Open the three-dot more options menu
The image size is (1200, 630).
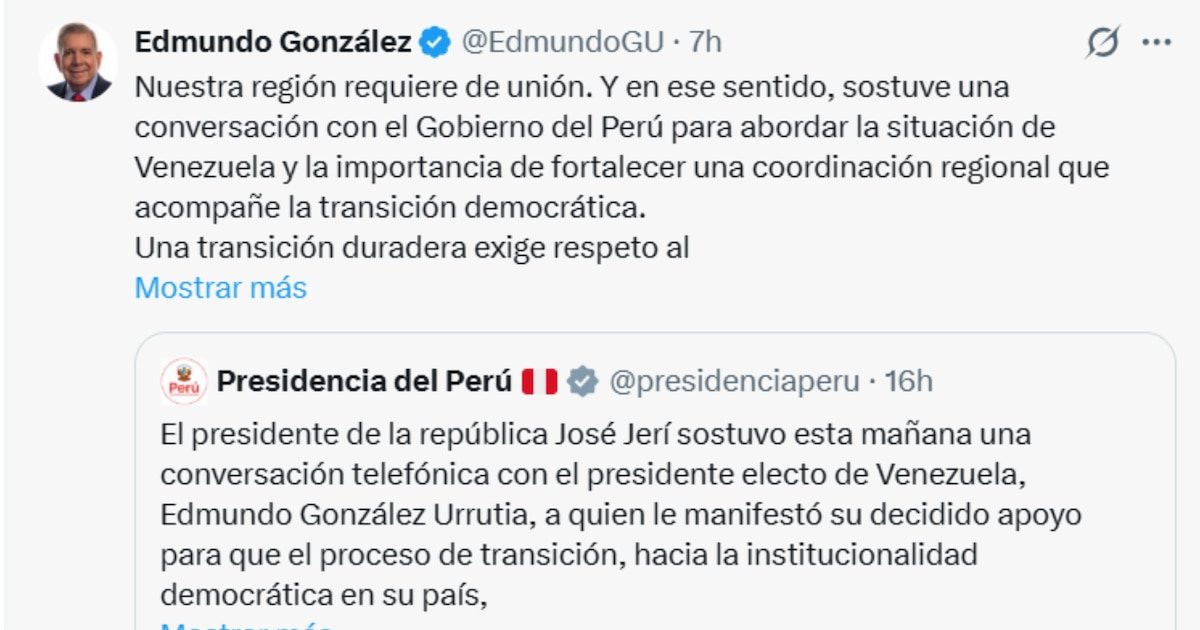[1156, 43]
